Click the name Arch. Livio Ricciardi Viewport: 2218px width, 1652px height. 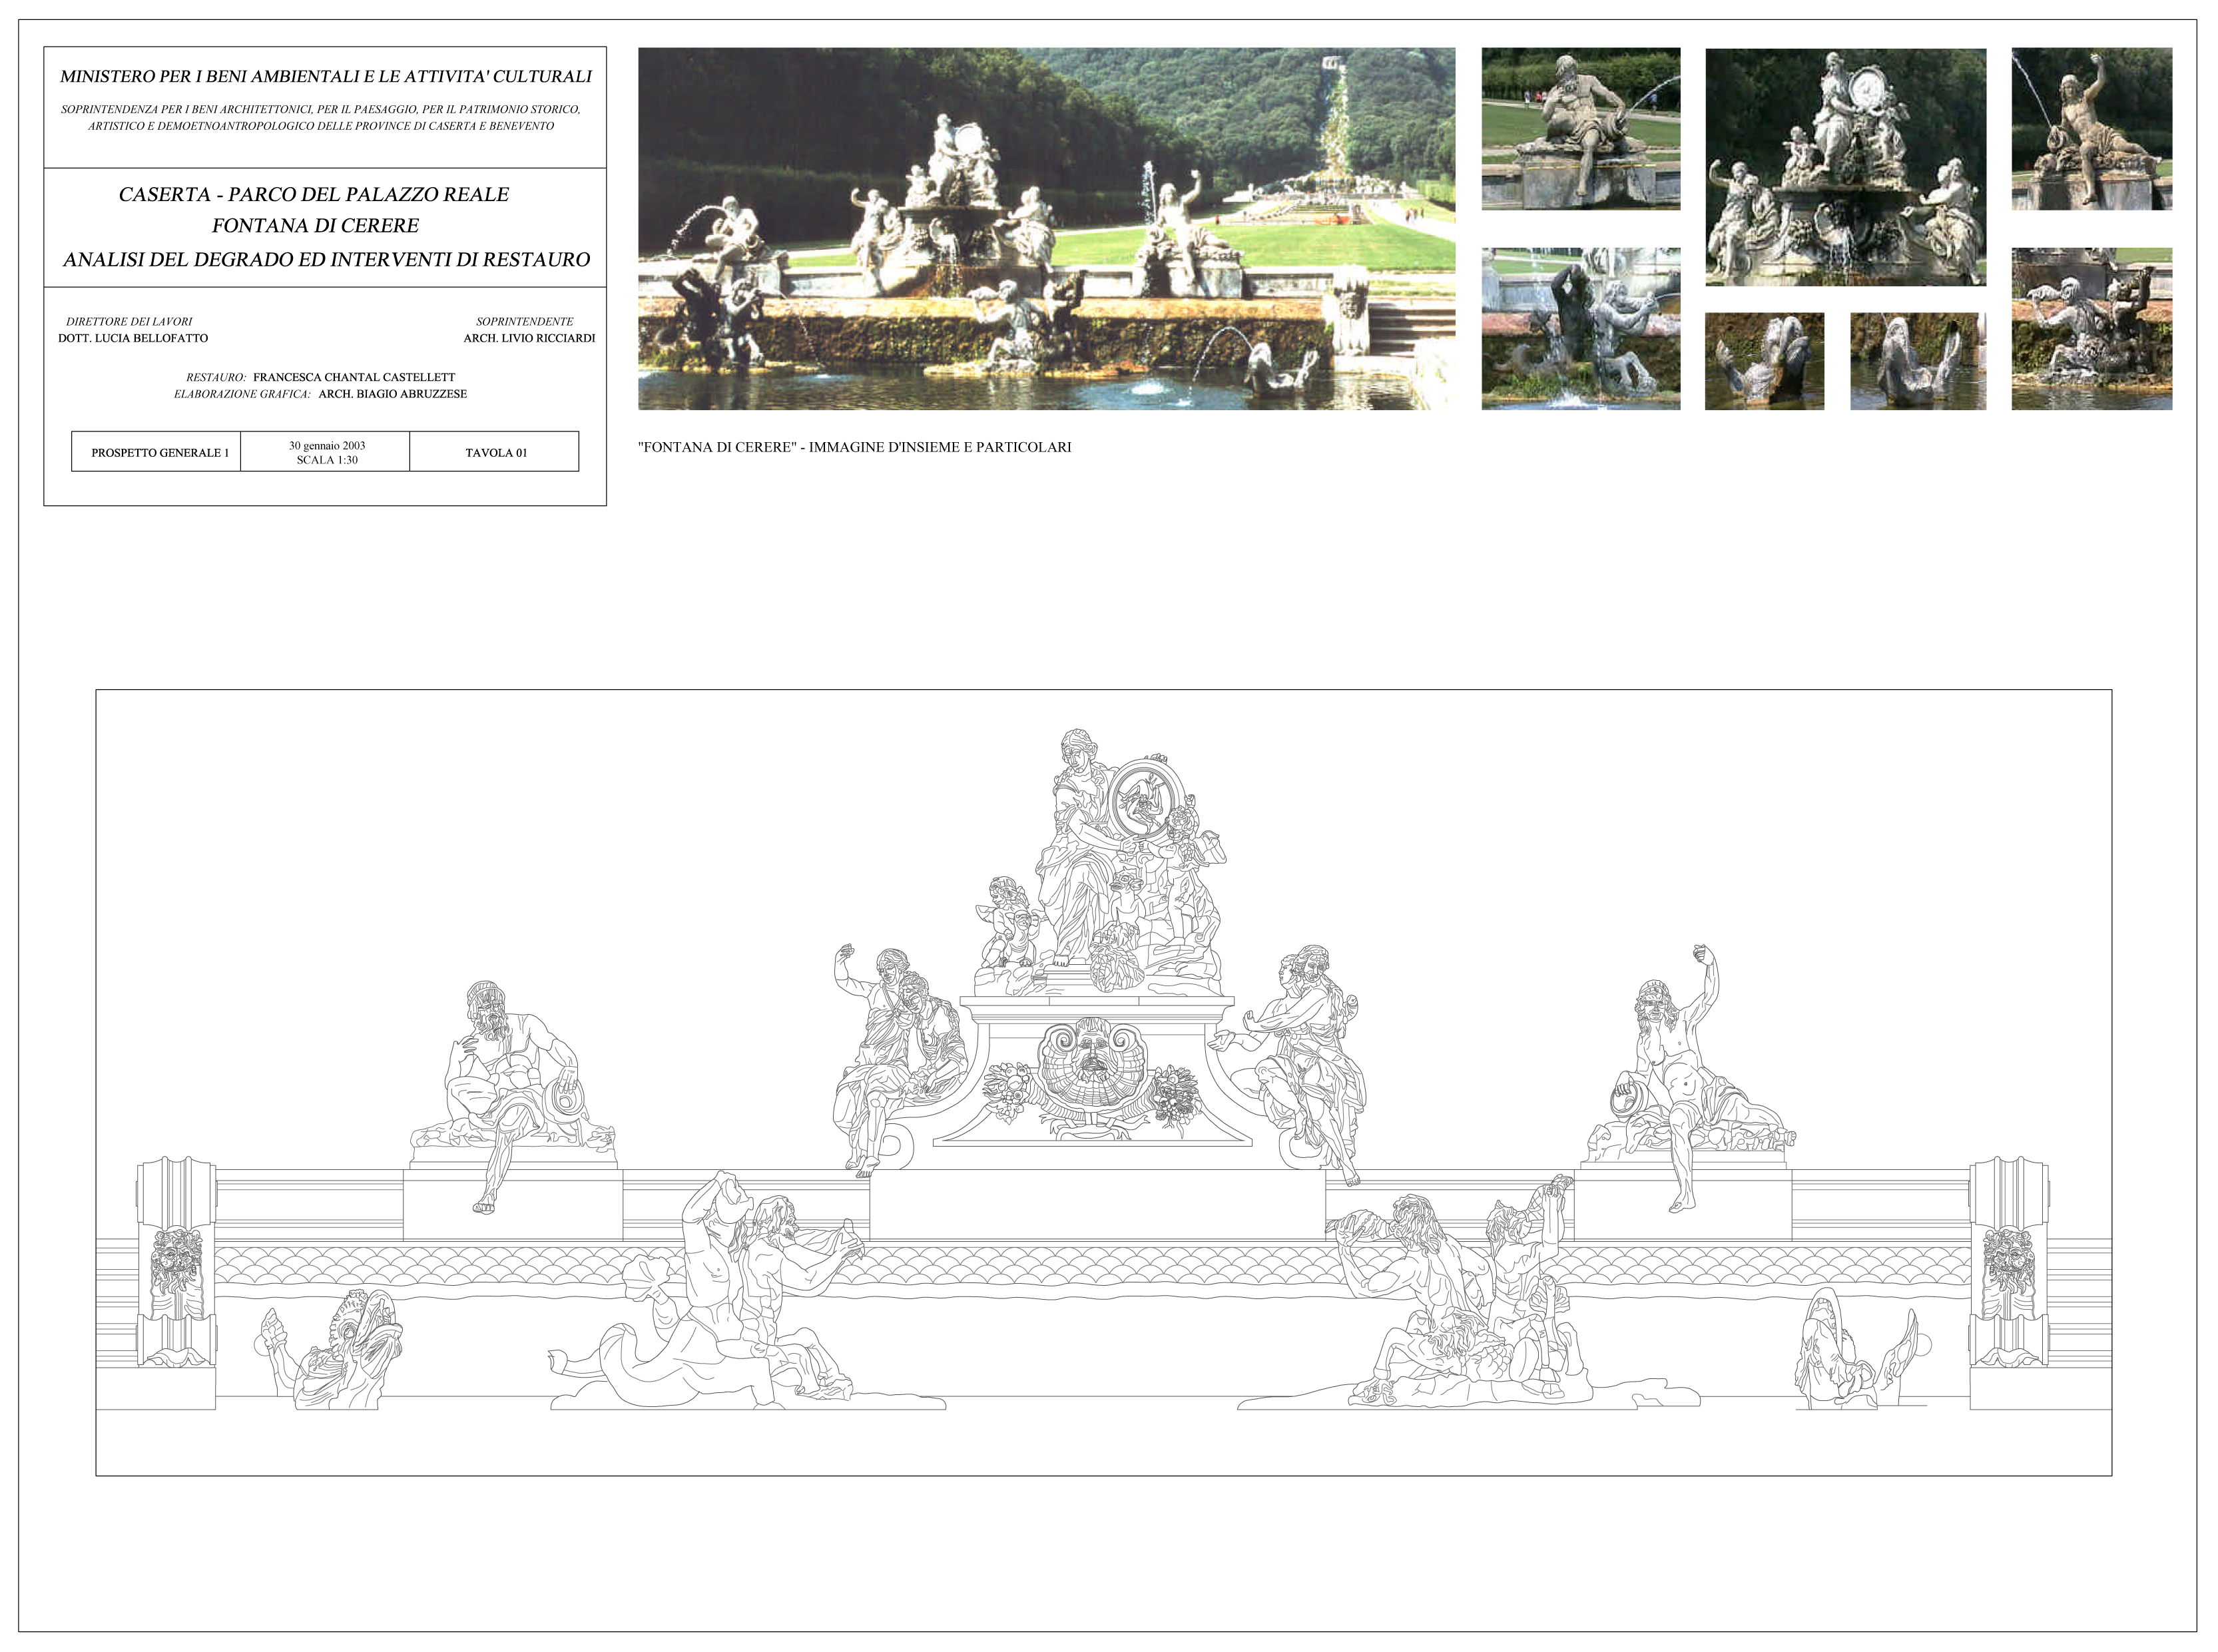529,338
